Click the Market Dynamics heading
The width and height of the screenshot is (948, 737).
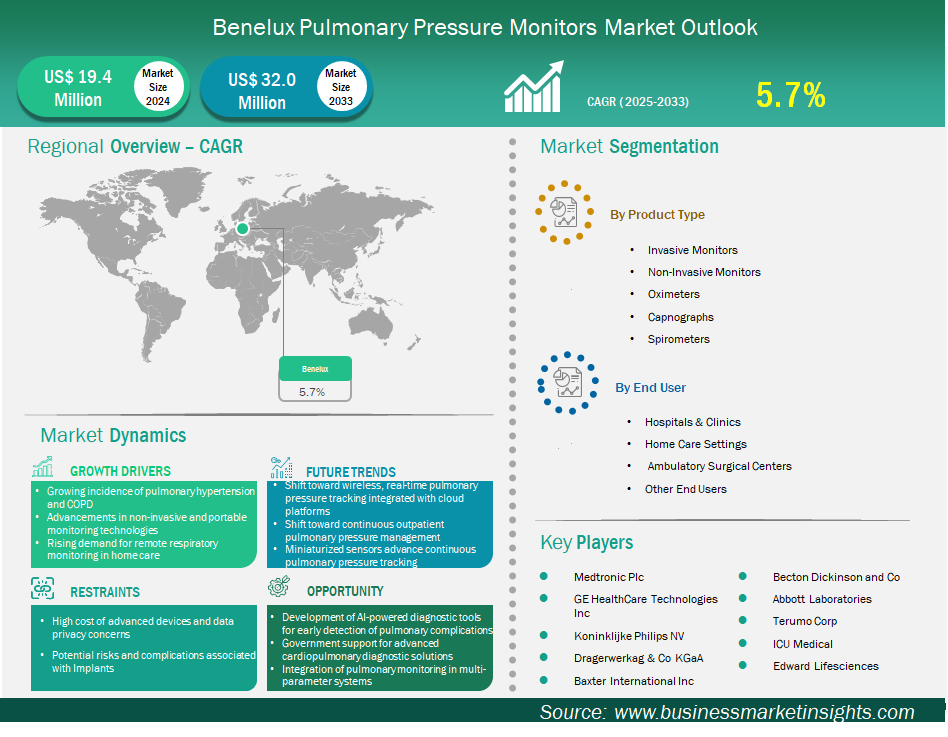coord(113,436)
